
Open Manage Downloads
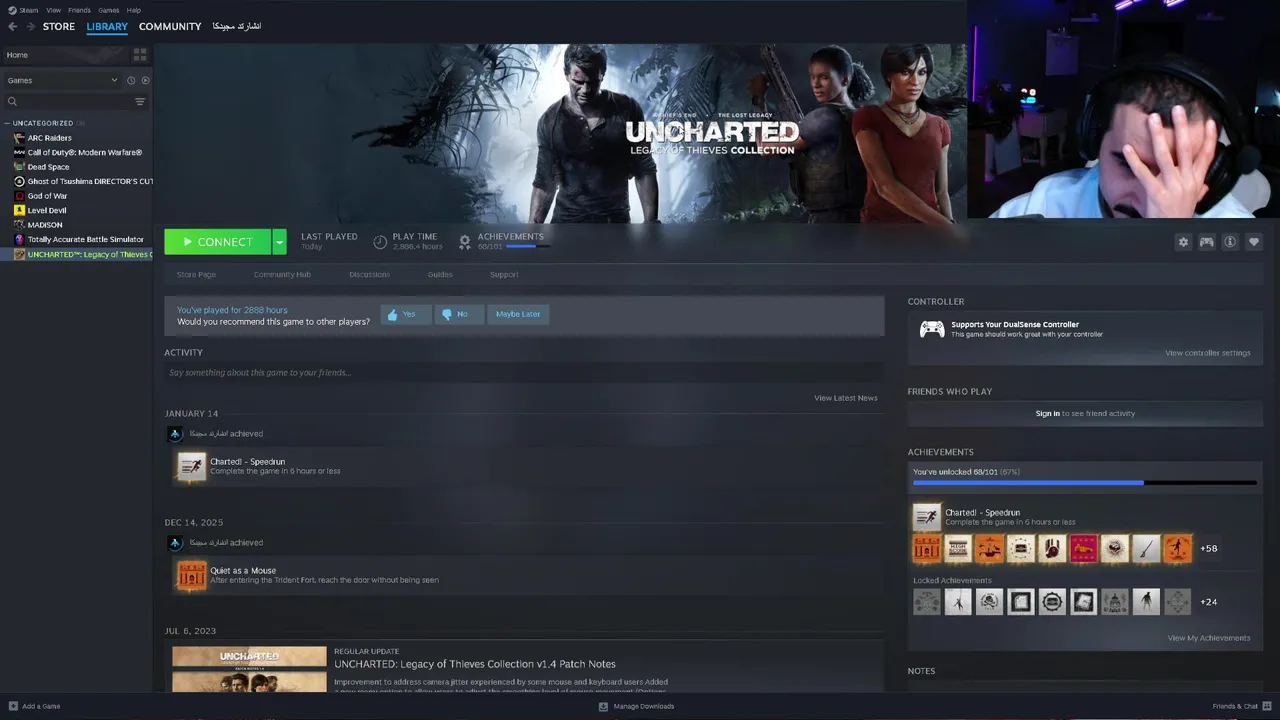coord(637,706)
